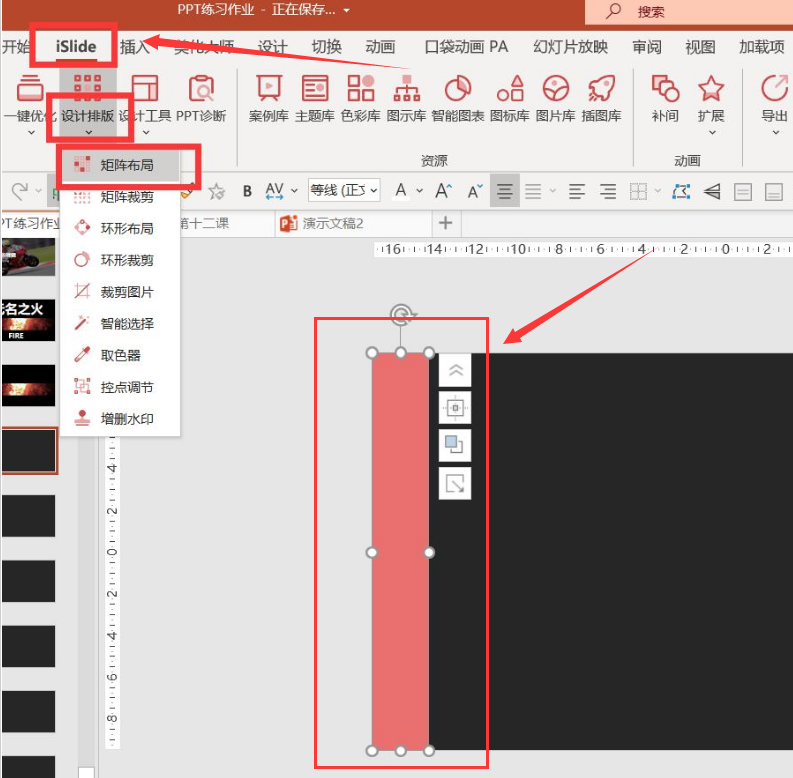Click the layer order floating icon

click(455, 445)
